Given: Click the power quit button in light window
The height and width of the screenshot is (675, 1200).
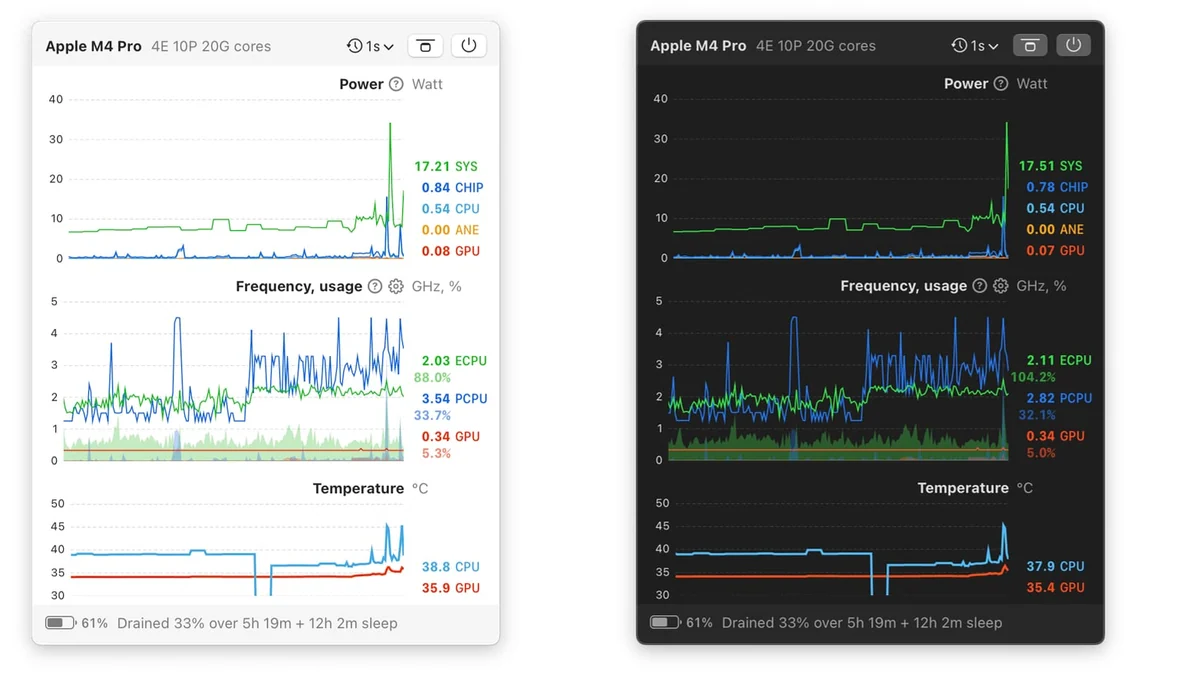Looking at the screenshot, I should [469, 46].
